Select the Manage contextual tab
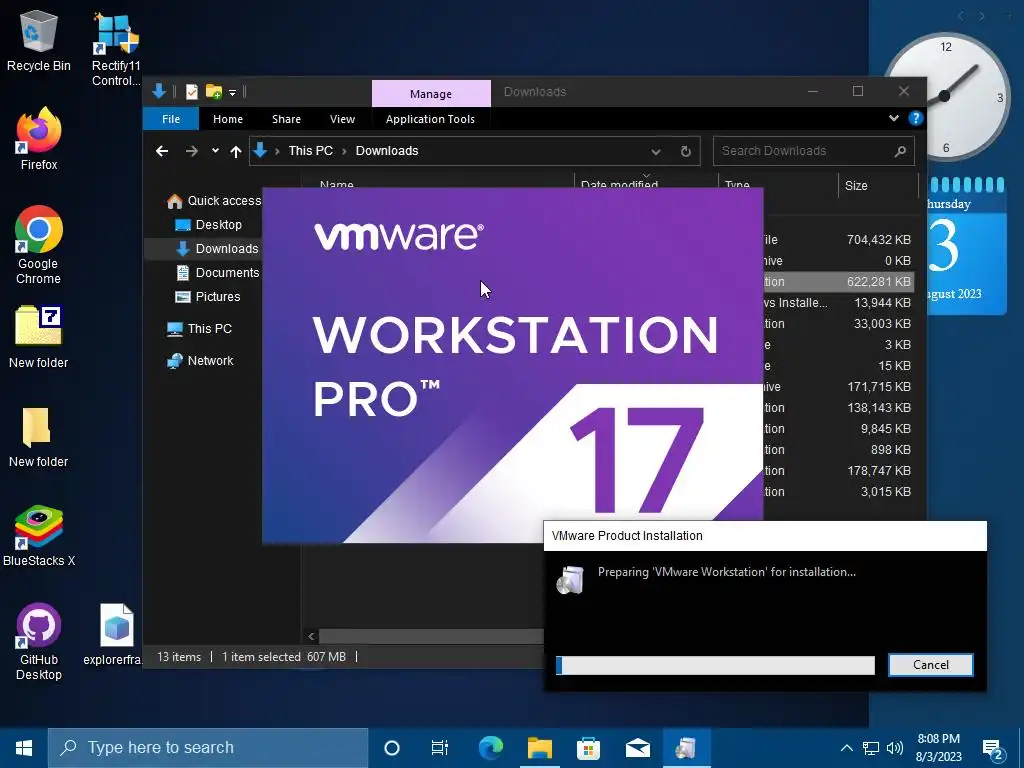Viewport: 1024px width, 768px height. (431, 93)
